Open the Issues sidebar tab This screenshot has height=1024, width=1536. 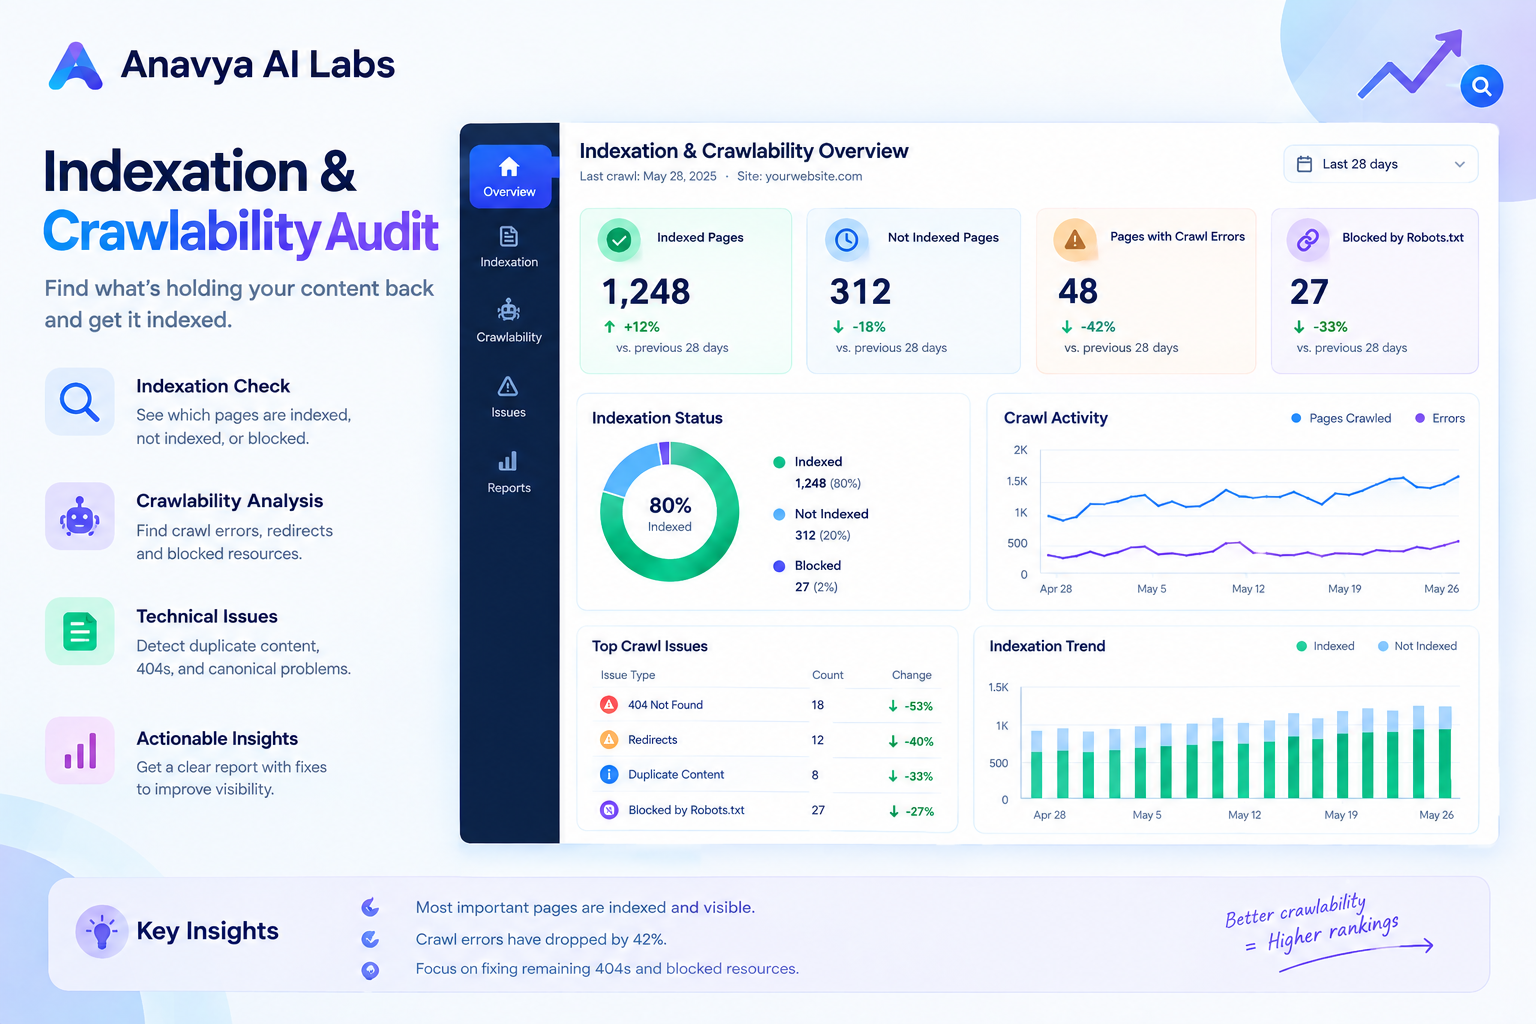tap(508, 397)
